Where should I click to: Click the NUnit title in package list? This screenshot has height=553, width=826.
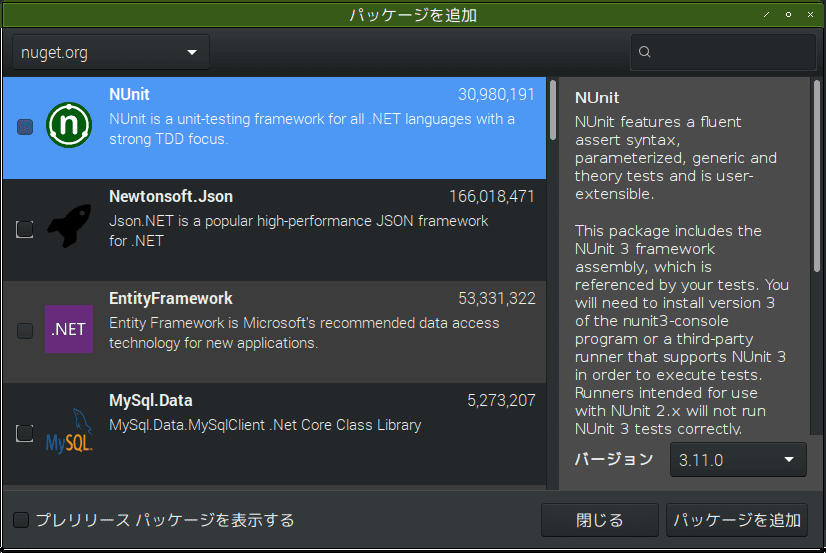[x=129, y=94]
